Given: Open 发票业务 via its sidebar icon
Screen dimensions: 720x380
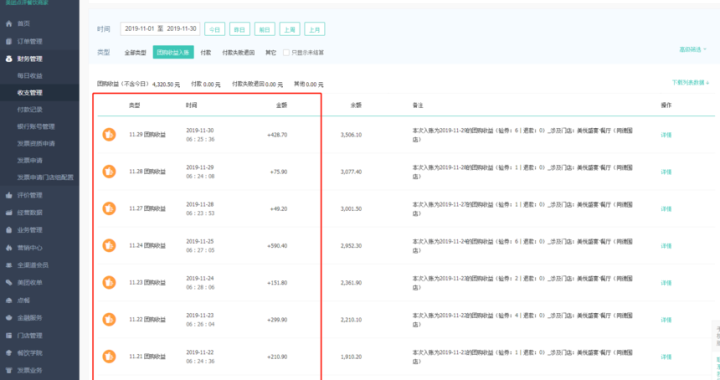Looking at the screenshot, I should click(9, 370).
